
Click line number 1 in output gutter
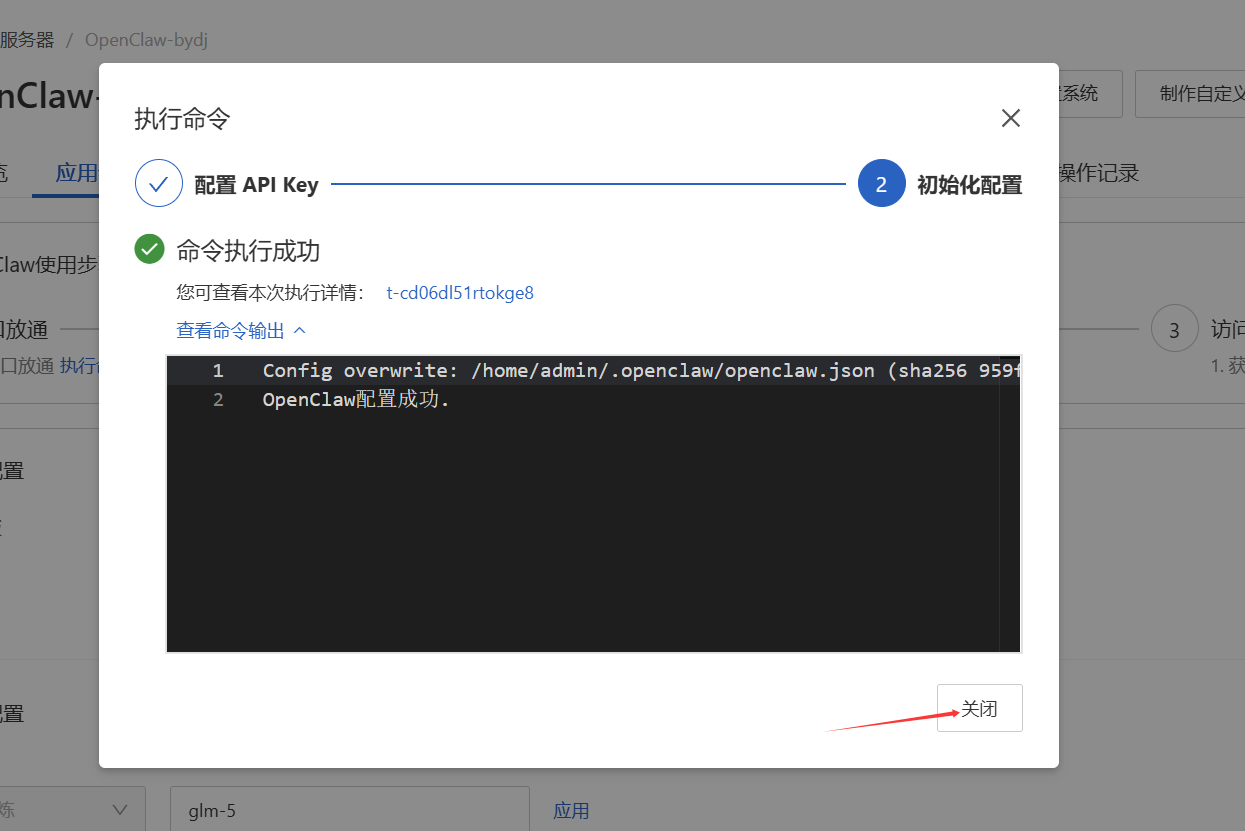[x=217, y=371]
